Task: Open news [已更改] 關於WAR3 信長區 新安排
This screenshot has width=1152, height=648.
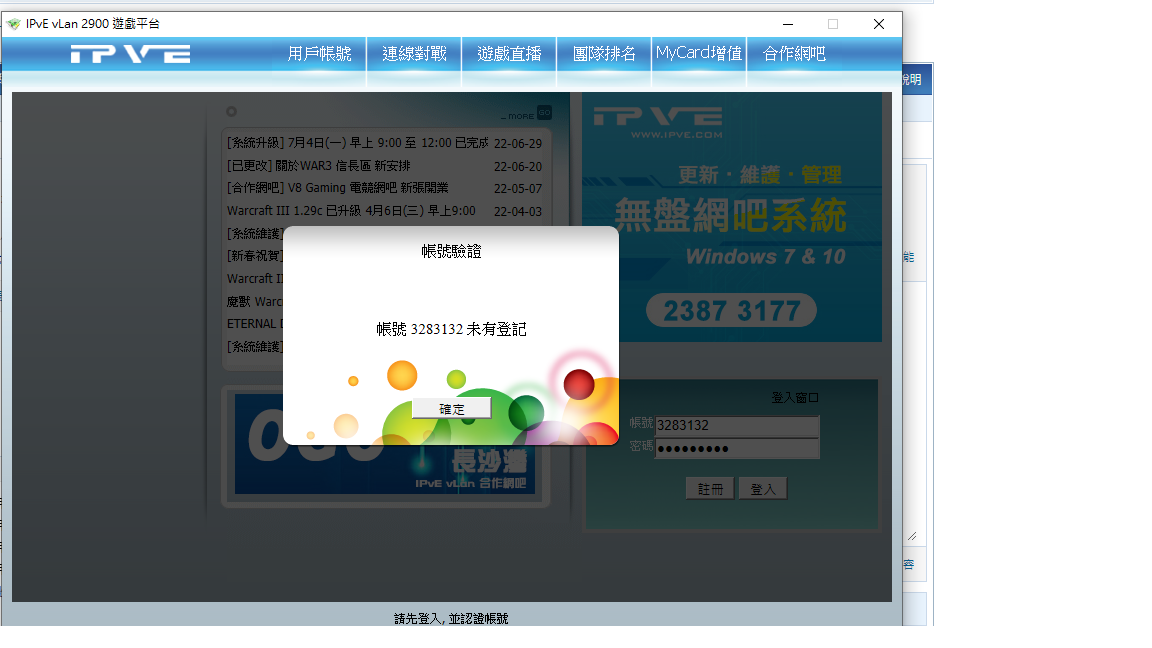Action: [319, 166]
